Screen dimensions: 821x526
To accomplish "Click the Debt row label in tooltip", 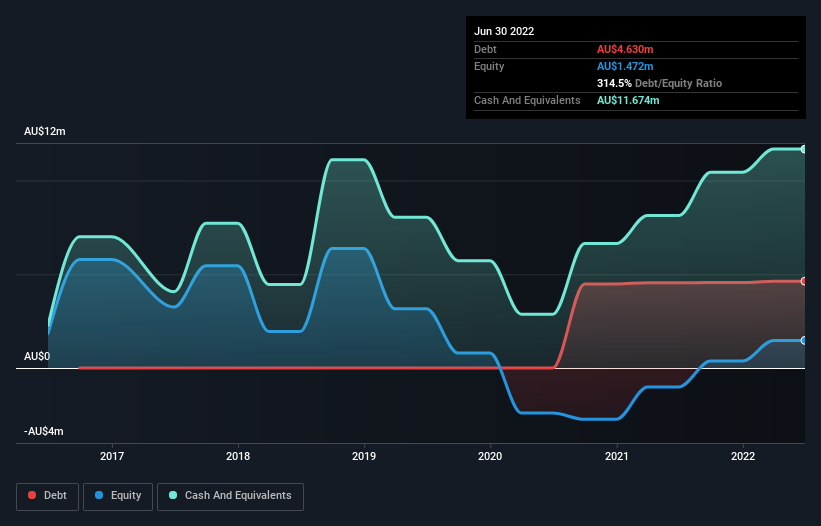I will tap(485, 49).
